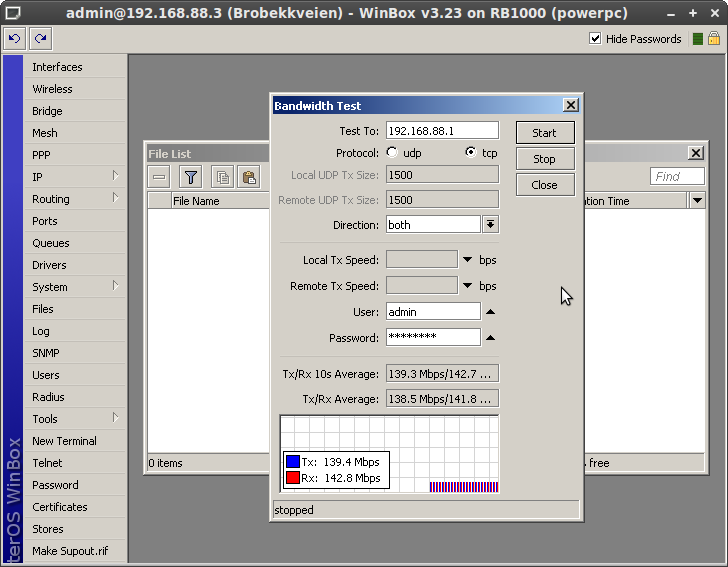728x567 pixels.
Task: Click the Find box in File List
Action: tap(677, 176)
